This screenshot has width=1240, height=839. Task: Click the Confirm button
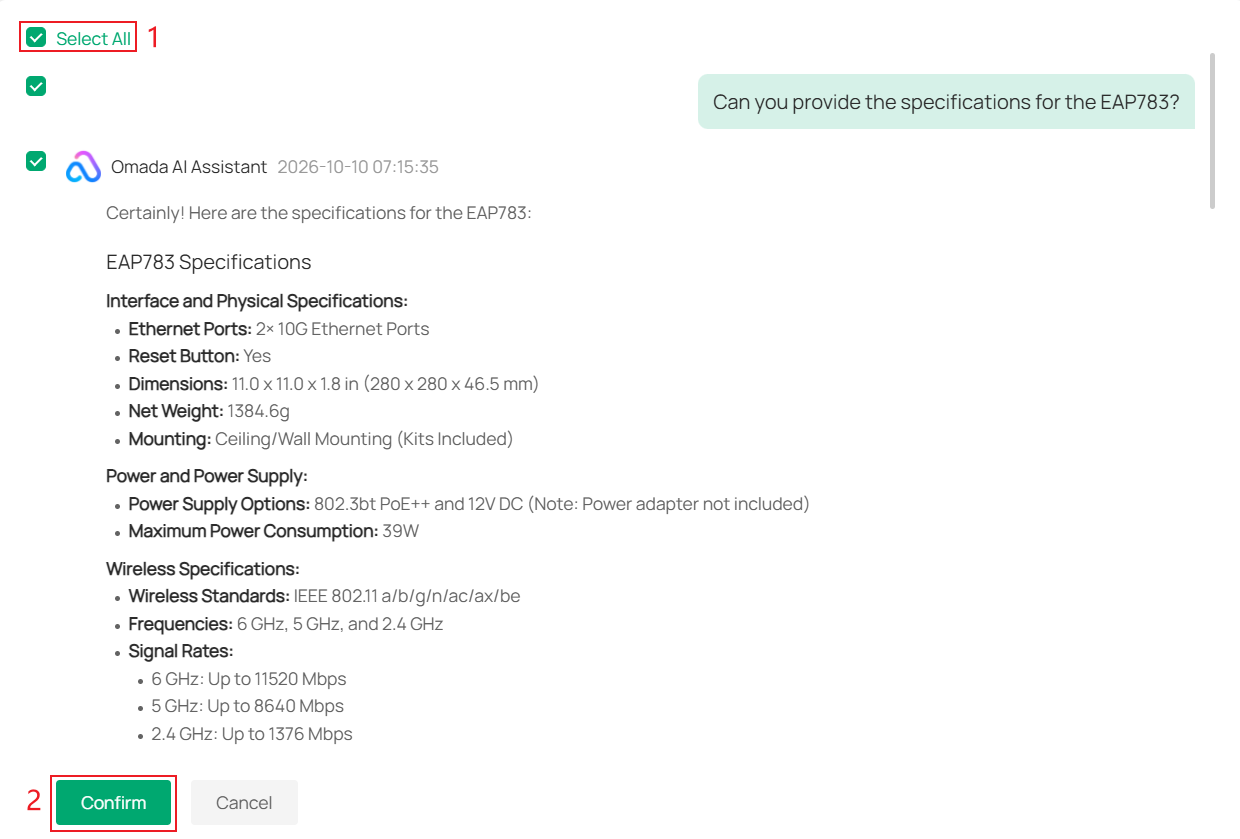113,803
